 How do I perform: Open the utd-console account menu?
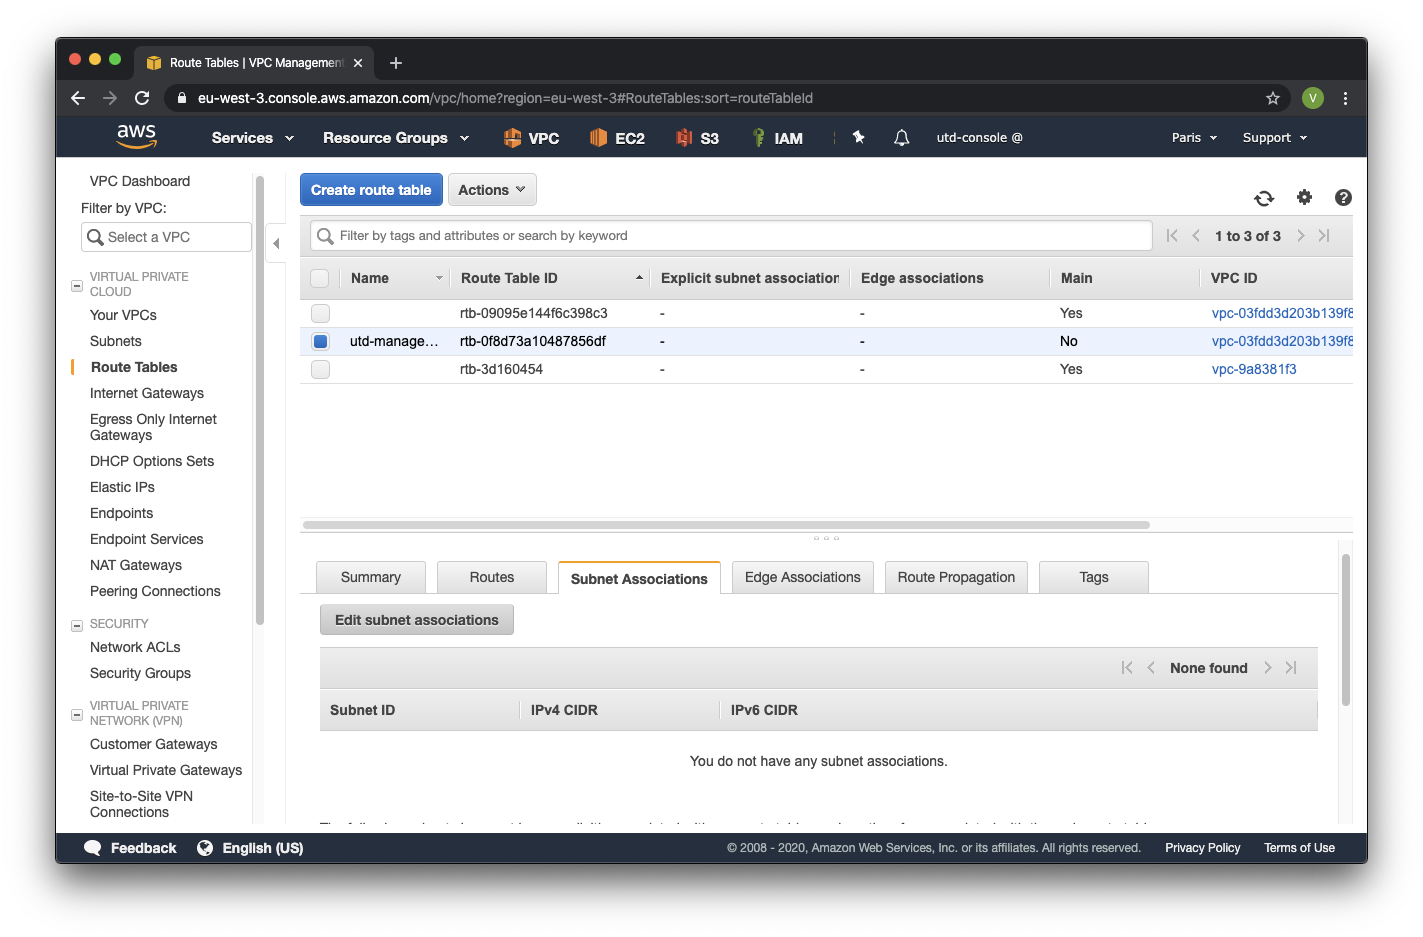979,138
